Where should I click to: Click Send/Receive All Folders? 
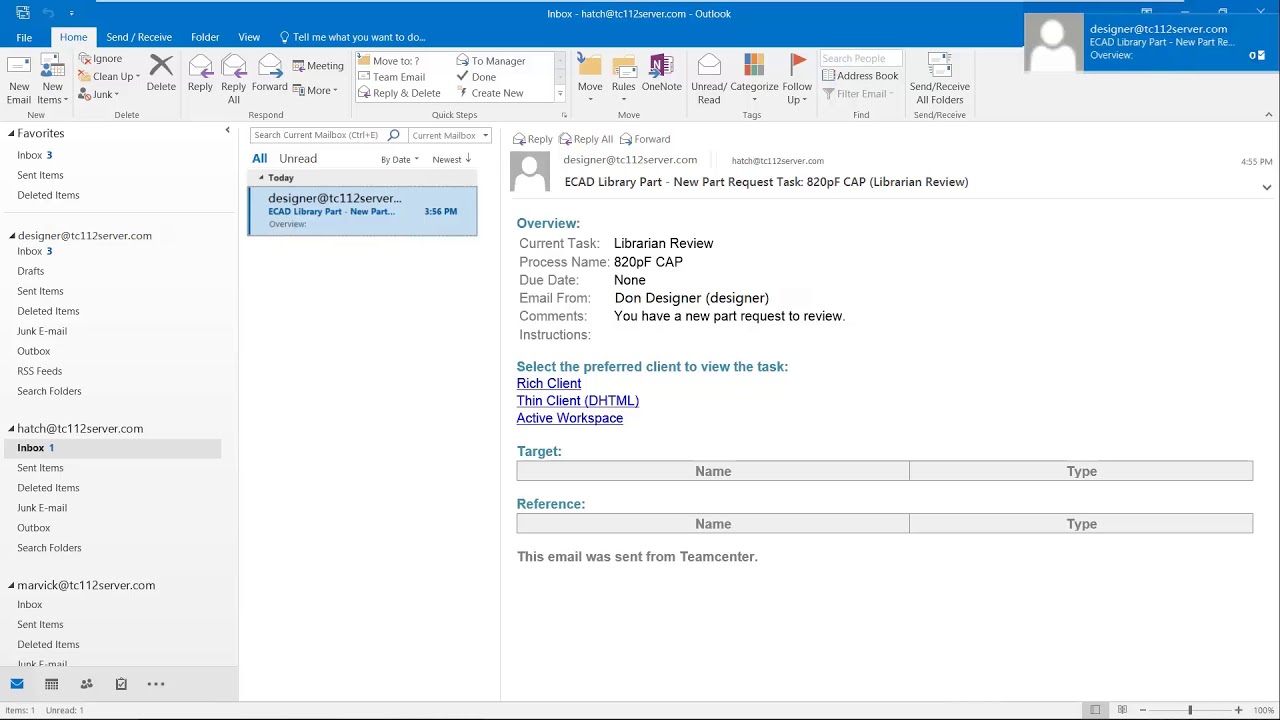pos(940,79)
